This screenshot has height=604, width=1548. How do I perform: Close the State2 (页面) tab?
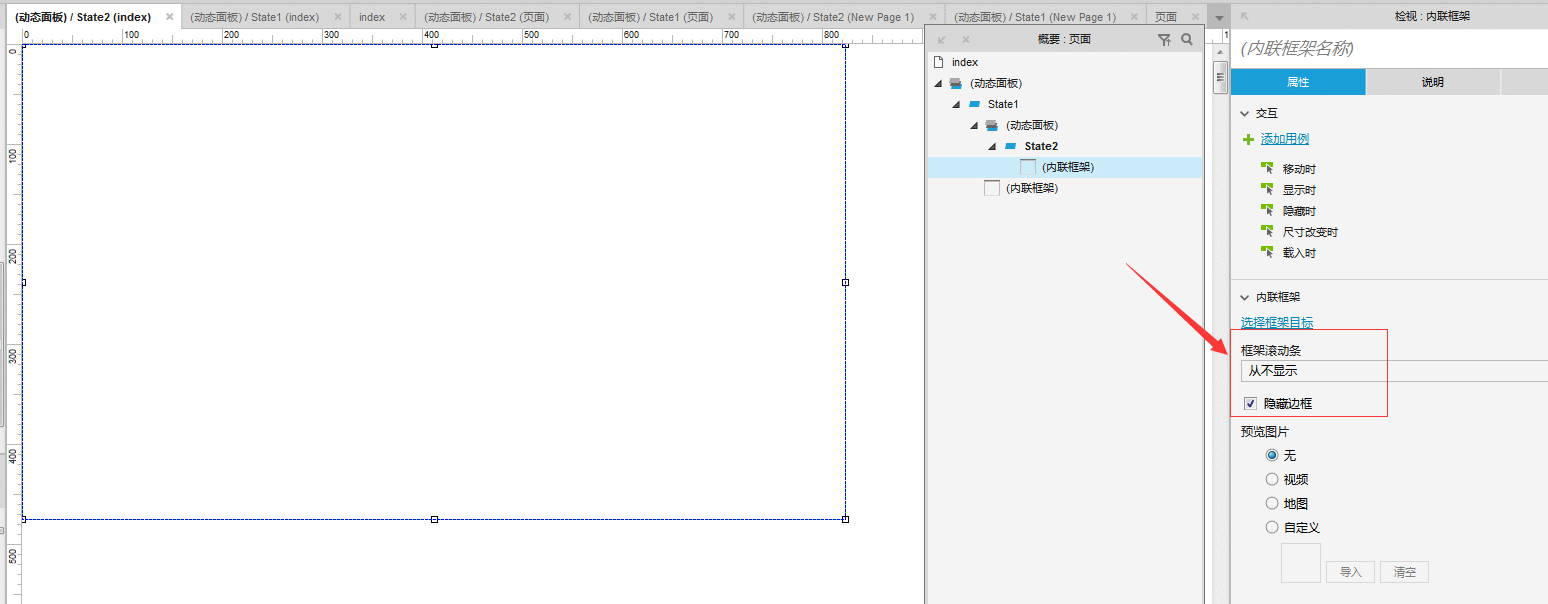(x=567, y=17)
